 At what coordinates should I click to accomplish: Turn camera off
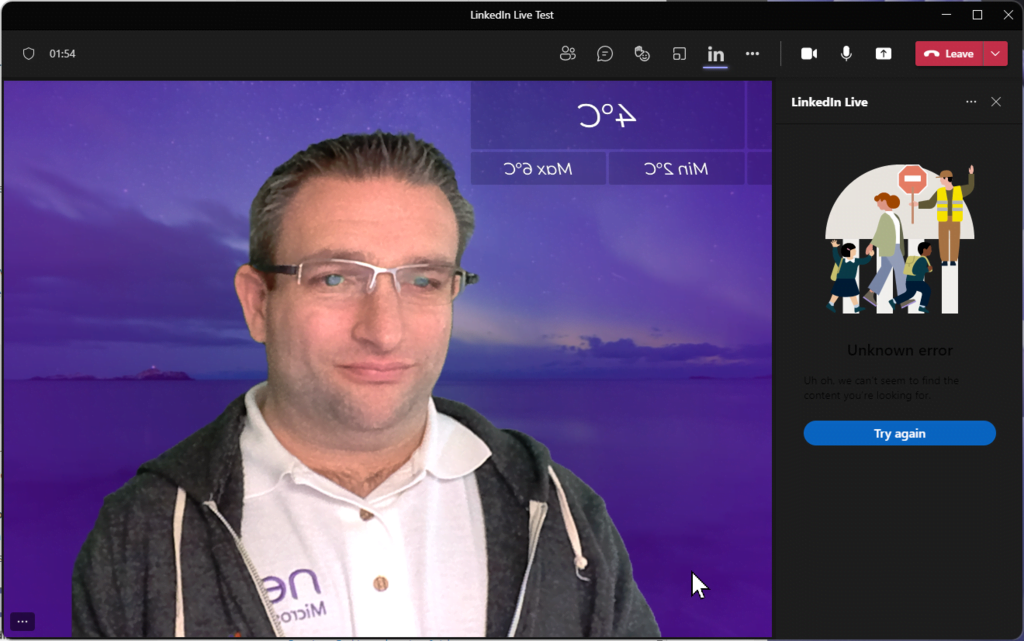pyautogui.click(x=809, y=54)
